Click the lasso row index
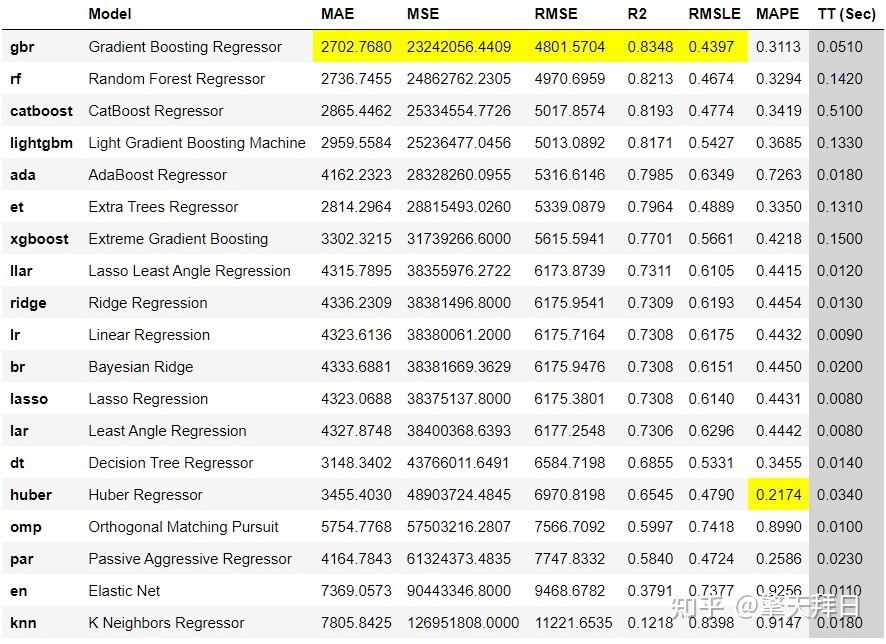The image size is (886, 644). click(x=29, y=399)
